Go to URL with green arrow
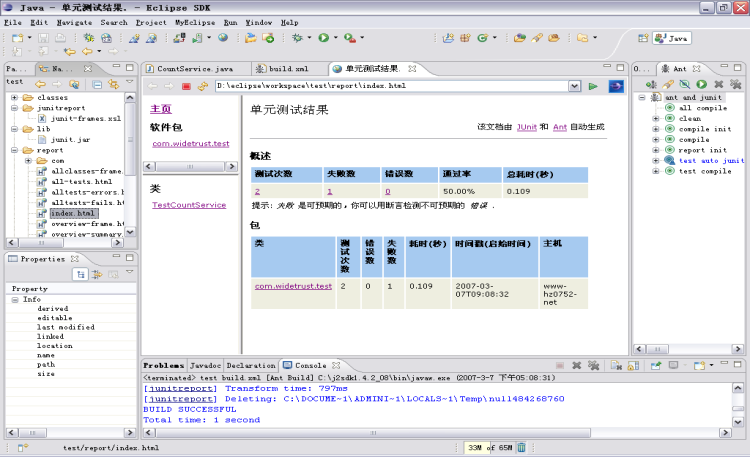This screenshot has height=457, width=750. [x=593, y=86]
